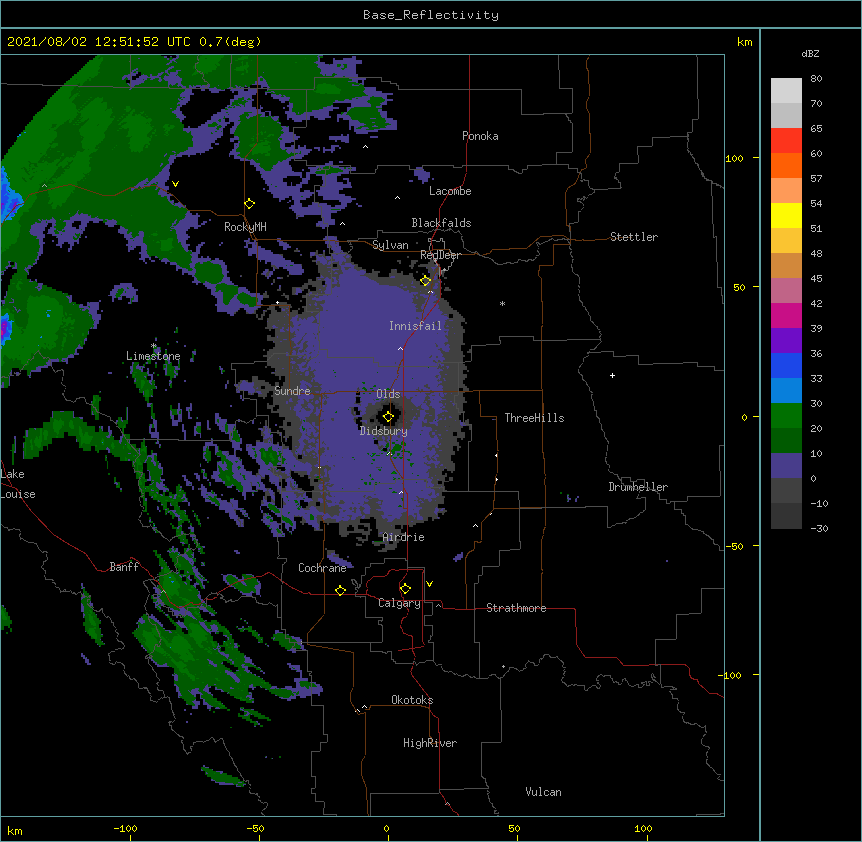Click the HighRiver city label

pyautogui.click(x=430, y=743)
